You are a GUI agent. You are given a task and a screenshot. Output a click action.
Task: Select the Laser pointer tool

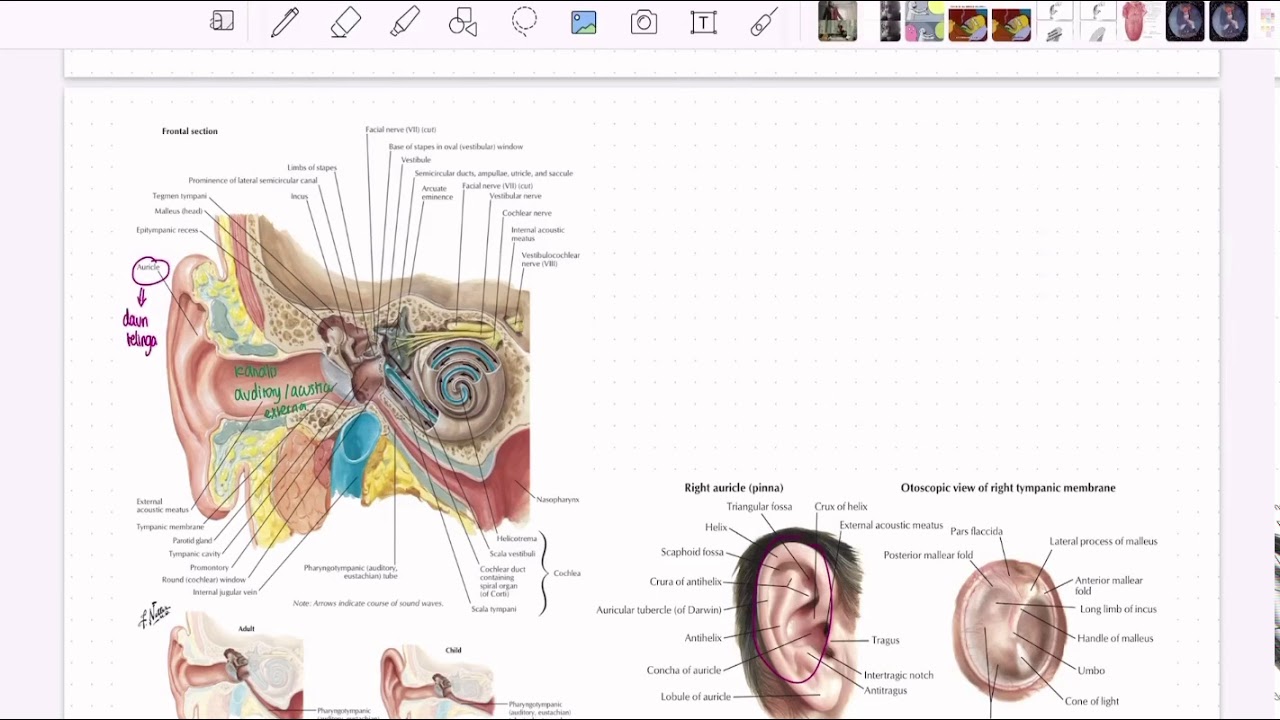pyautogui.click(x=764, y=22)
